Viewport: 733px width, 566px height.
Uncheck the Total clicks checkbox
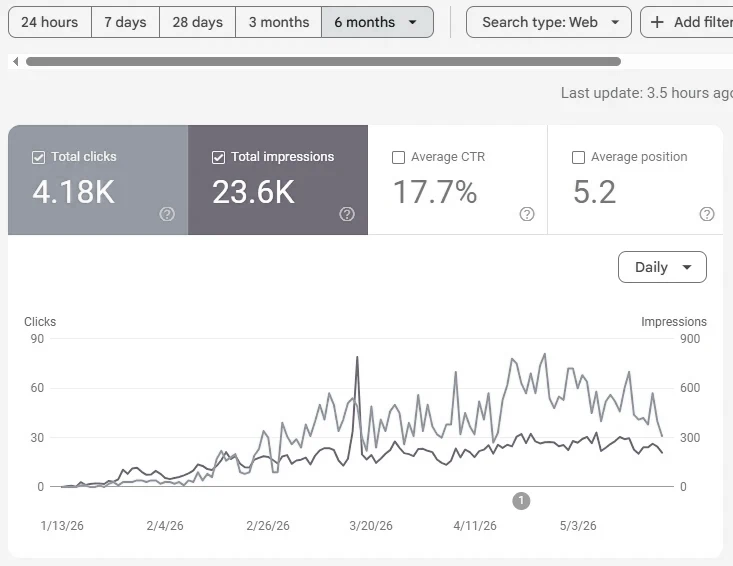[x=38, y=158]
